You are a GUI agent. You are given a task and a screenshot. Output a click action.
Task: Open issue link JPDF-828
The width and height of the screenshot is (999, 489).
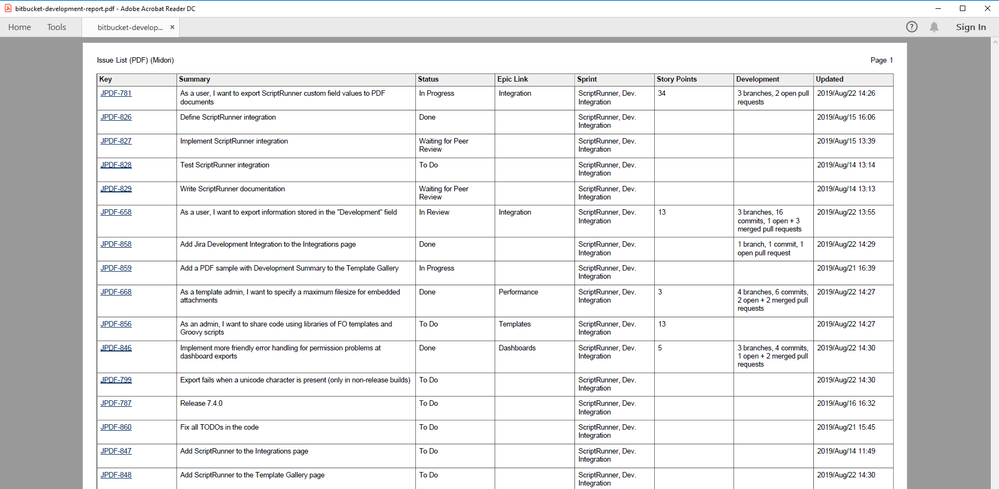(116, 165)
